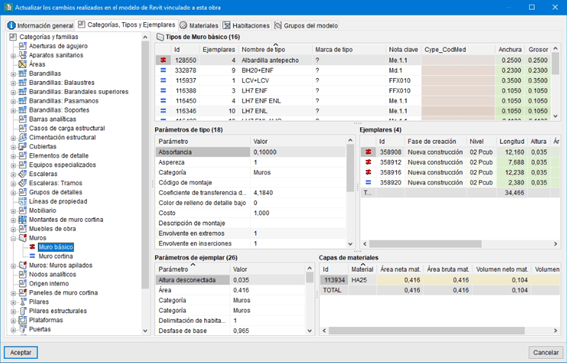Expand the Puertas node
This screenshot has width=567, height=363.
coord(13,329)
